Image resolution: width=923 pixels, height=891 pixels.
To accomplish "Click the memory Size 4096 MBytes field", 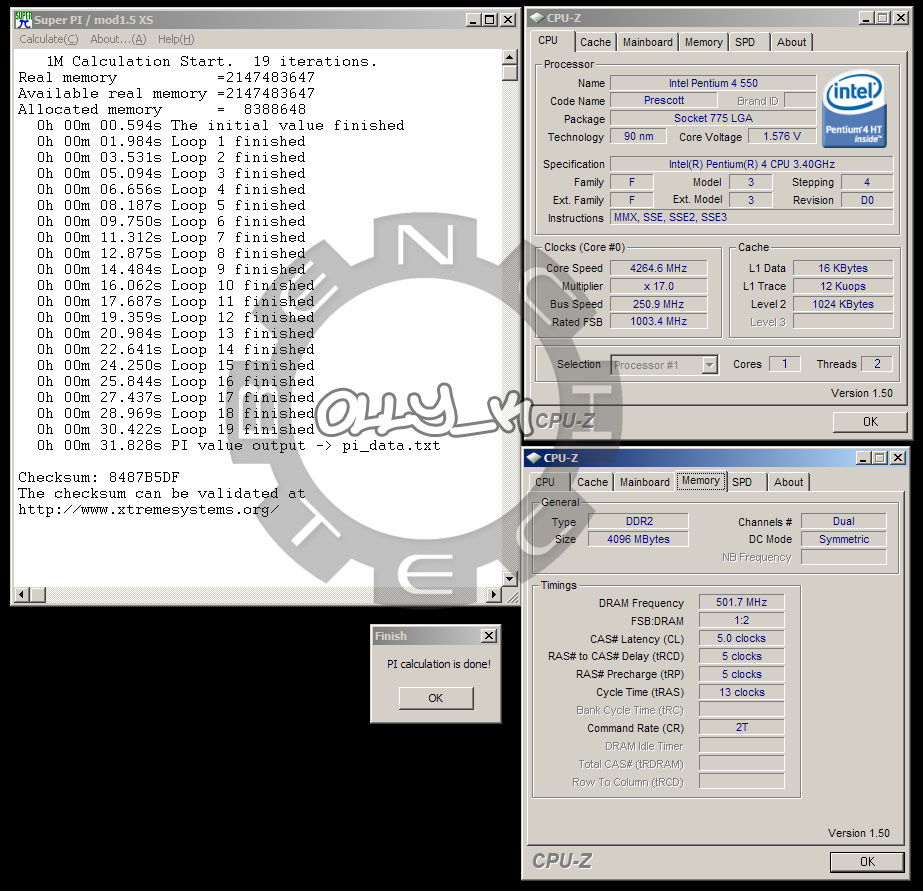I will click(638, 539).
